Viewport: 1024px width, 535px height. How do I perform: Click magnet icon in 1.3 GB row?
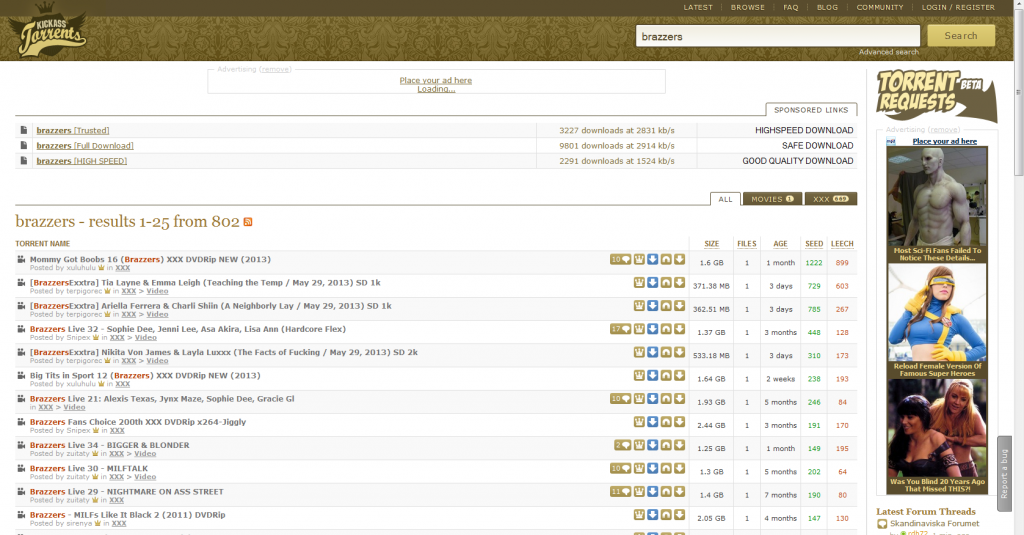tap(666, 468)
